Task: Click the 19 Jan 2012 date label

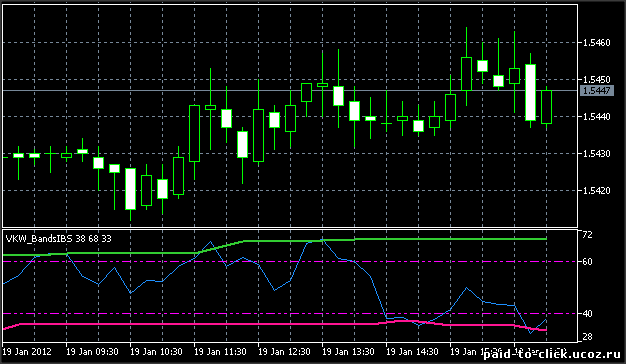Action: pyautogui.click(x=27, y=352)
